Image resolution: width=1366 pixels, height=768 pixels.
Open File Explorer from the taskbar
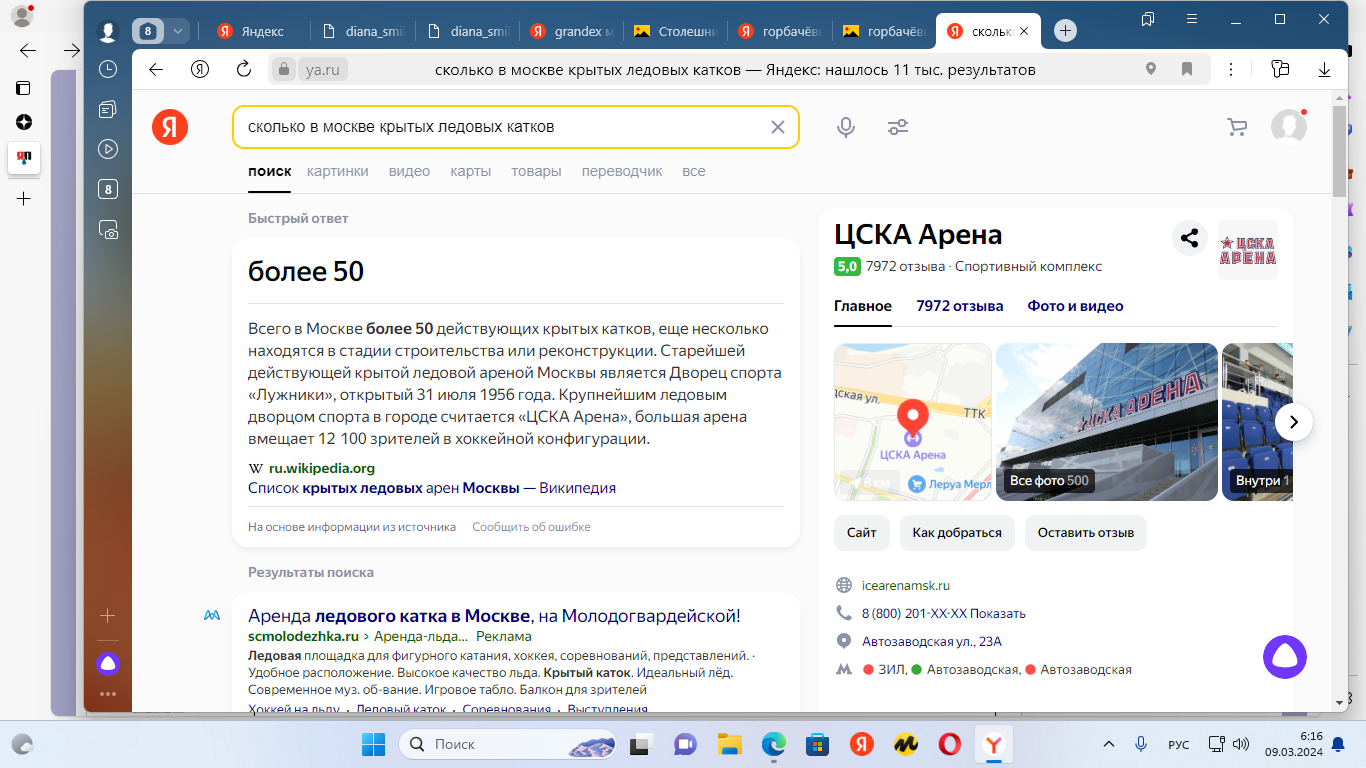[x=729, y=744]
